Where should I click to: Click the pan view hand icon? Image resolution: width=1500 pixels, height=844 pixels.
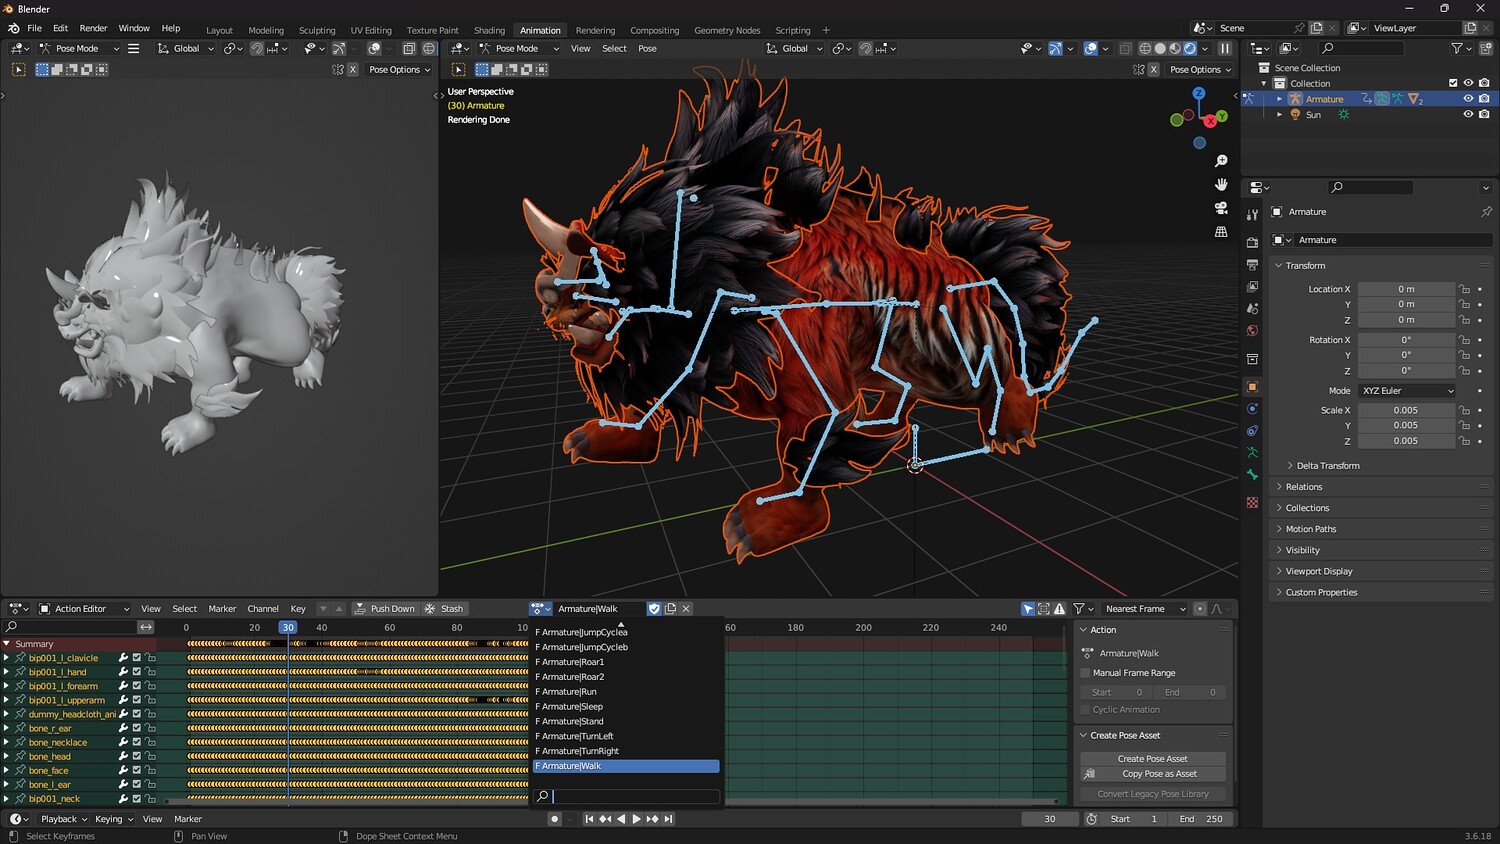(x=1221, y=184)
